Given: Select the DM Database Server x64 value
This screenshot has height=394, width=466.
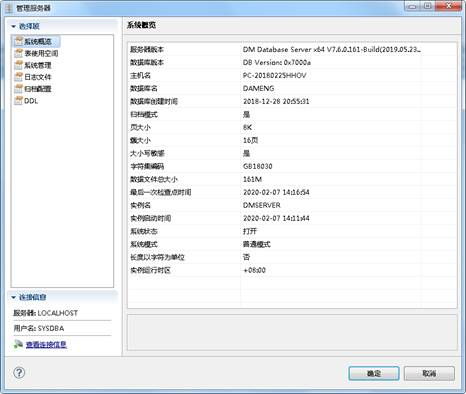Looking at the screenshot, I should click(332, 50).
